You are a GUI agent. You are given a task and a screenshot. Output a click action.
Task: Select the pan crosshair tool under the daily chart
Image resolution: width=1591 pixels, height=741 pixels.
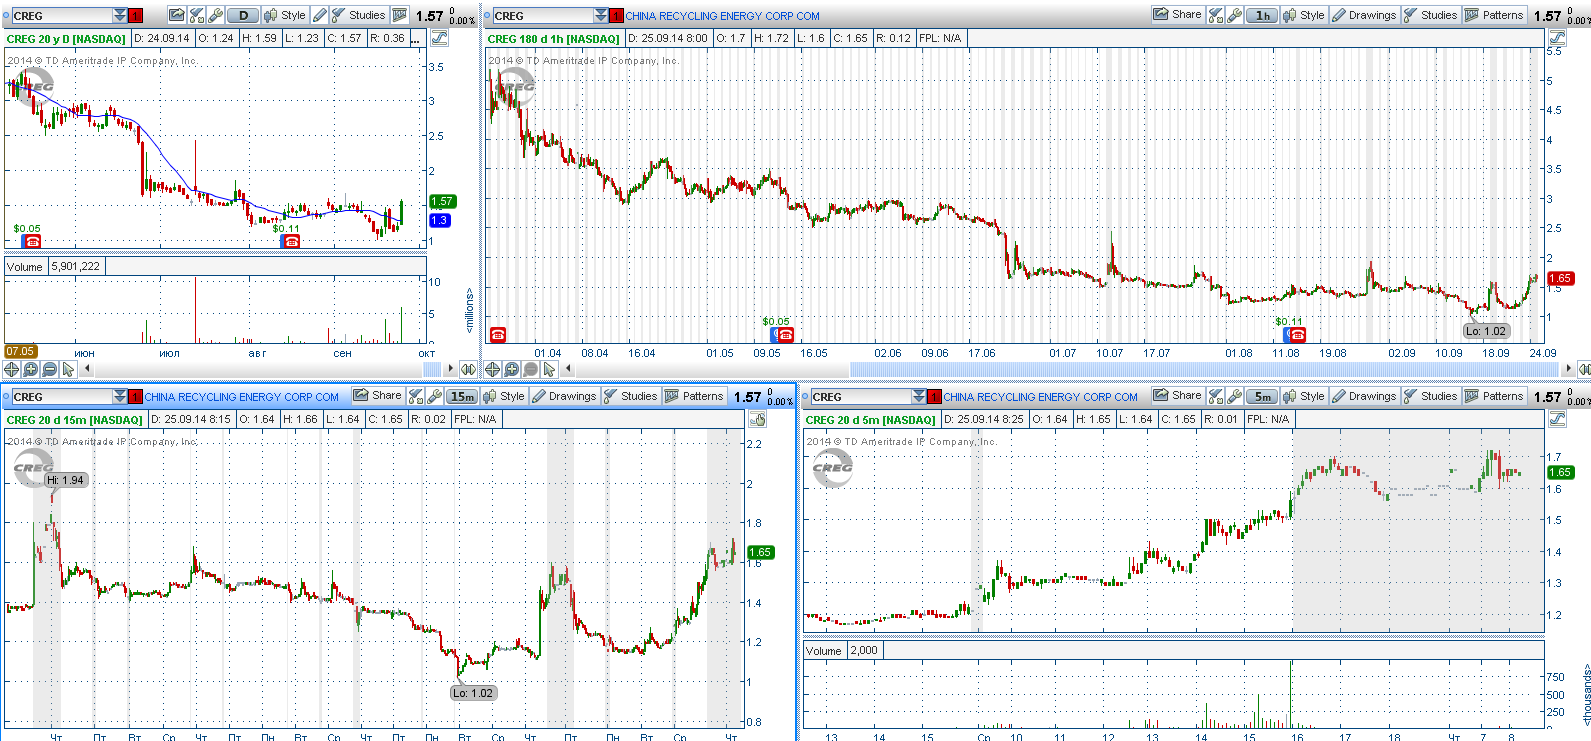pos(11,369)
